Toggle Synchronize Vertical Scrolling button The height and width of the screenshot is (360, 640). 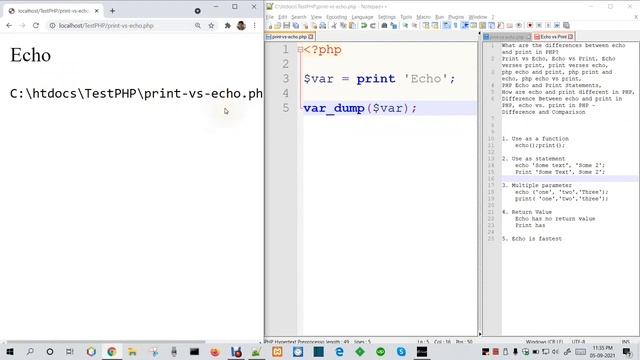(x=426, y=25)
